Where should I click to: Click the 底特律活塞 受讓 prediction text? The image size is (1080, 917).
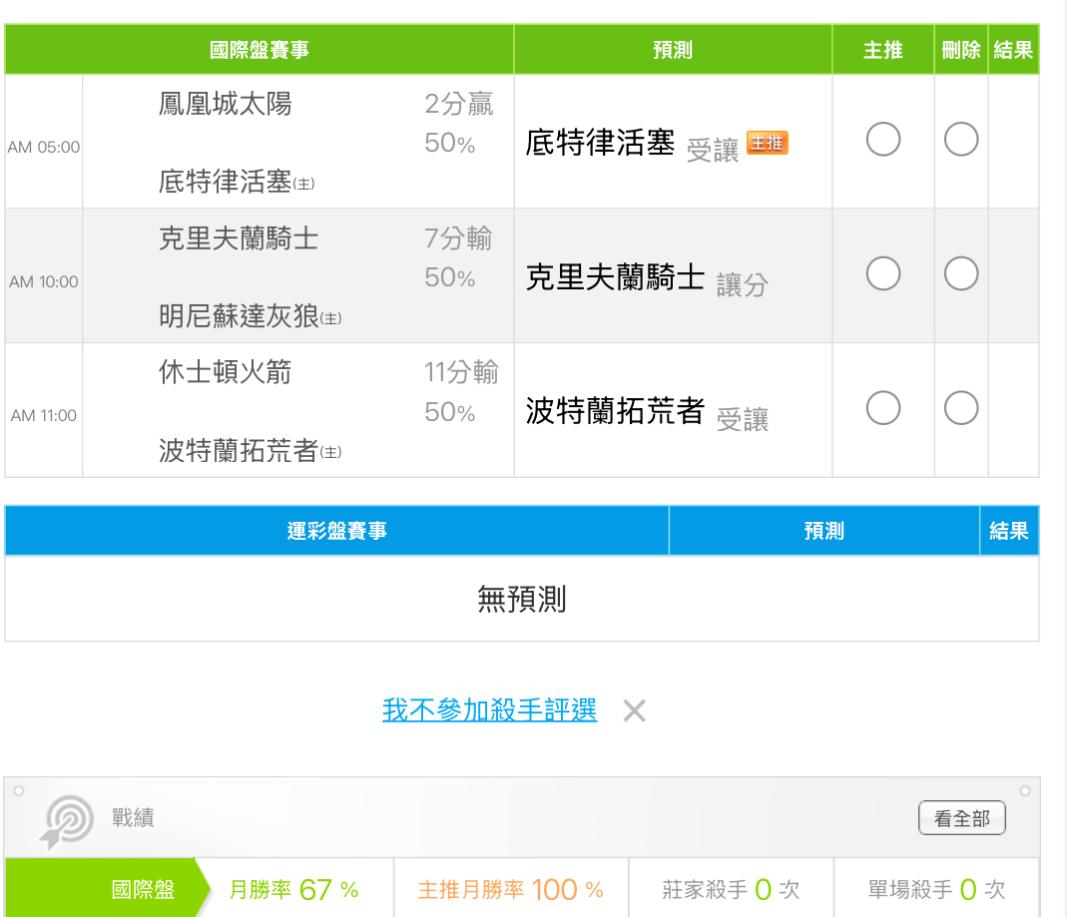coord(632,145)
